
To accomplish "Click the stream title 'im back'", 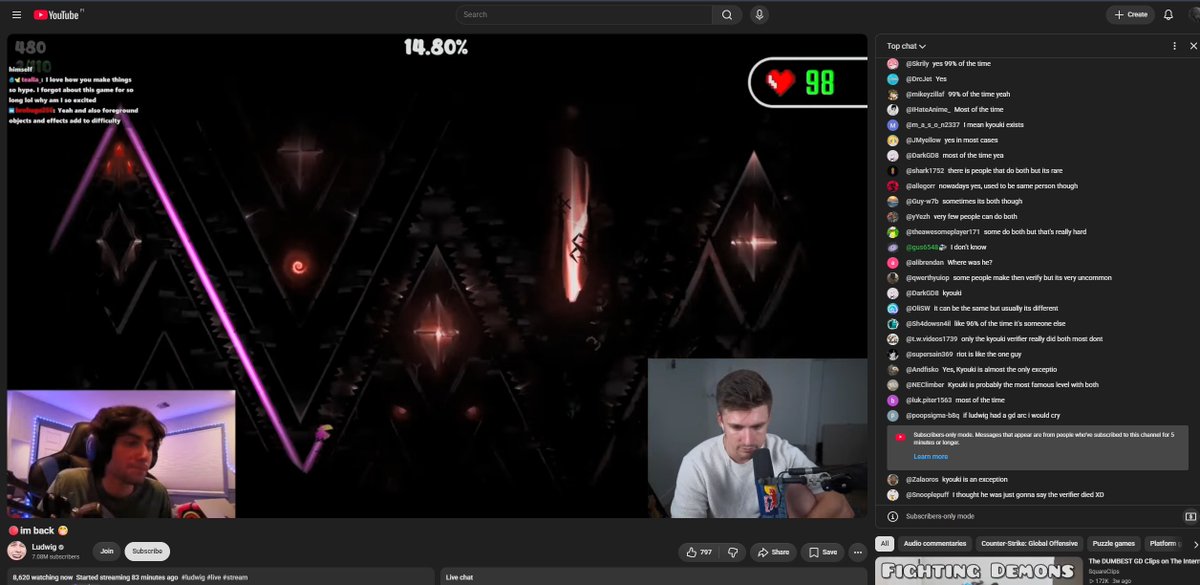I will [40, 530].
